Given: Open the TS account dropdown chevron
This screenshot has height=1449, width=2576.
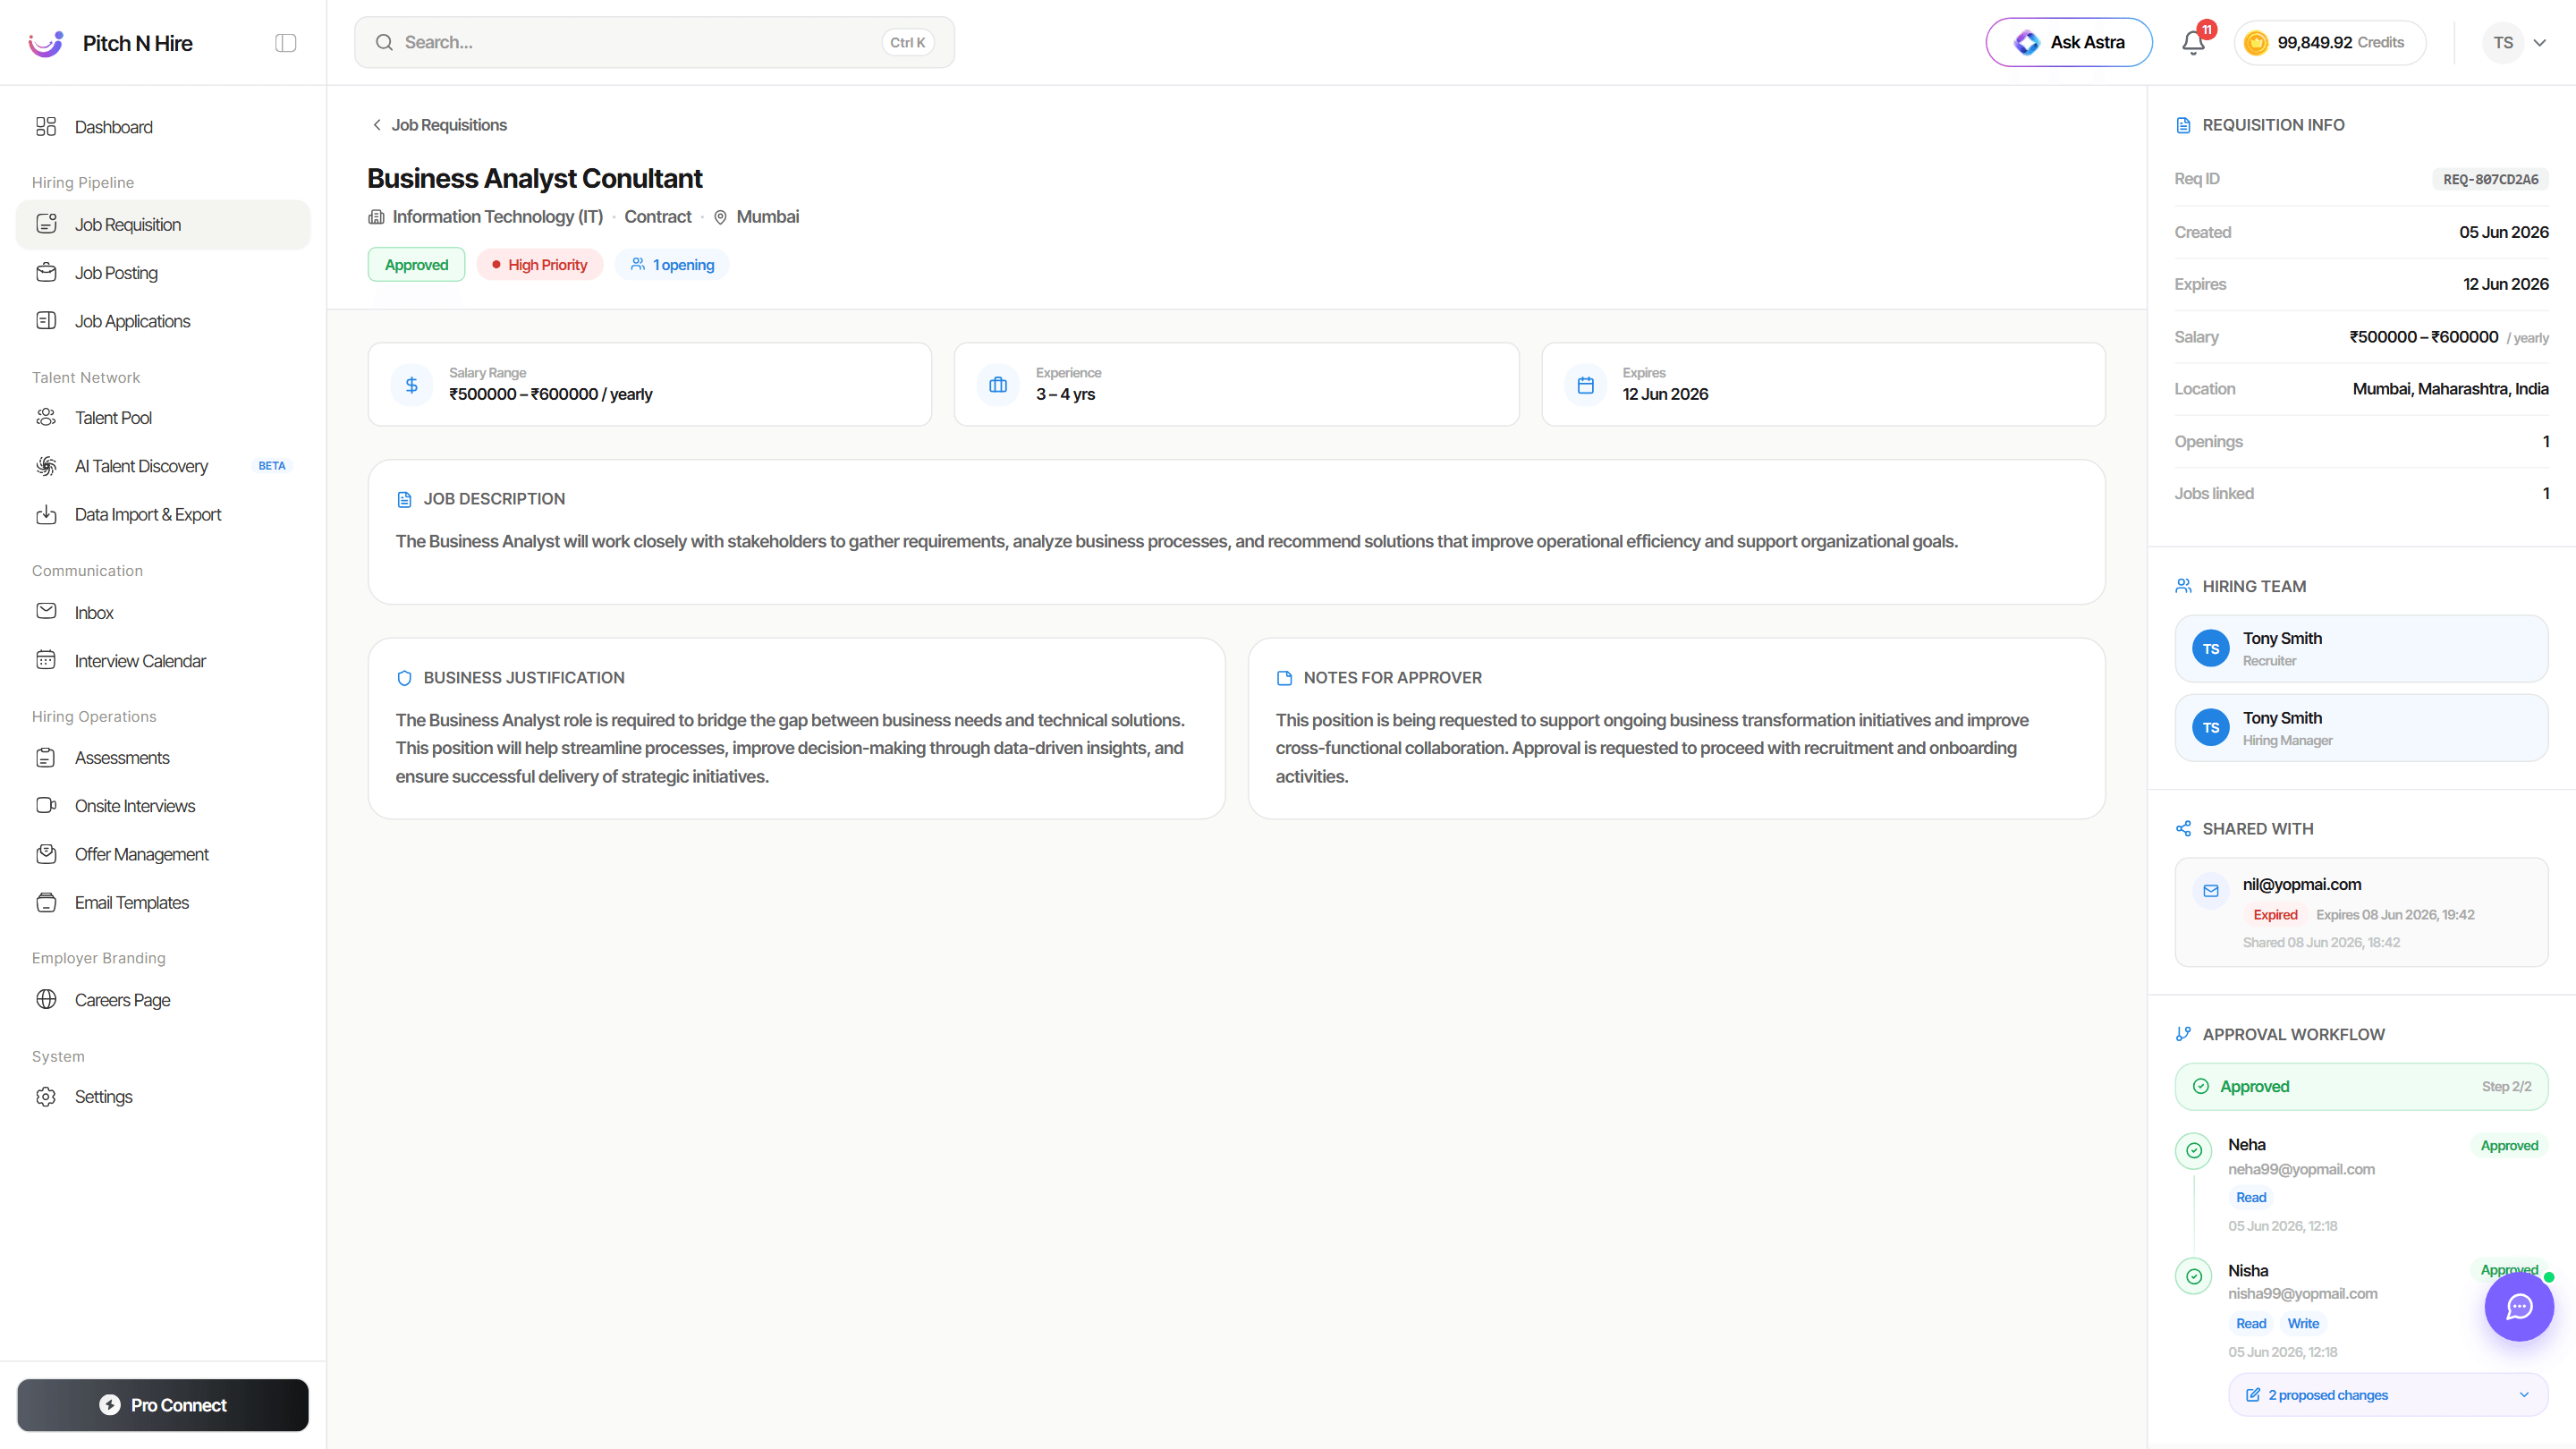Looking at the screenshot, I should coord(2539,43).
